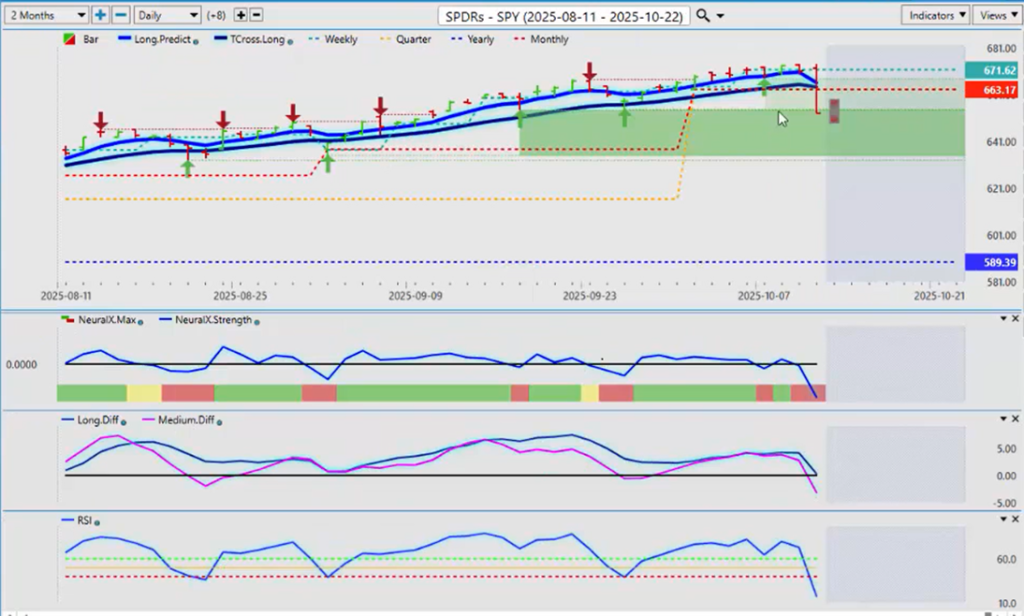Click the black plus button beside (+8)
Screen dimensions: 1024x616
click(x=241, y=15)
